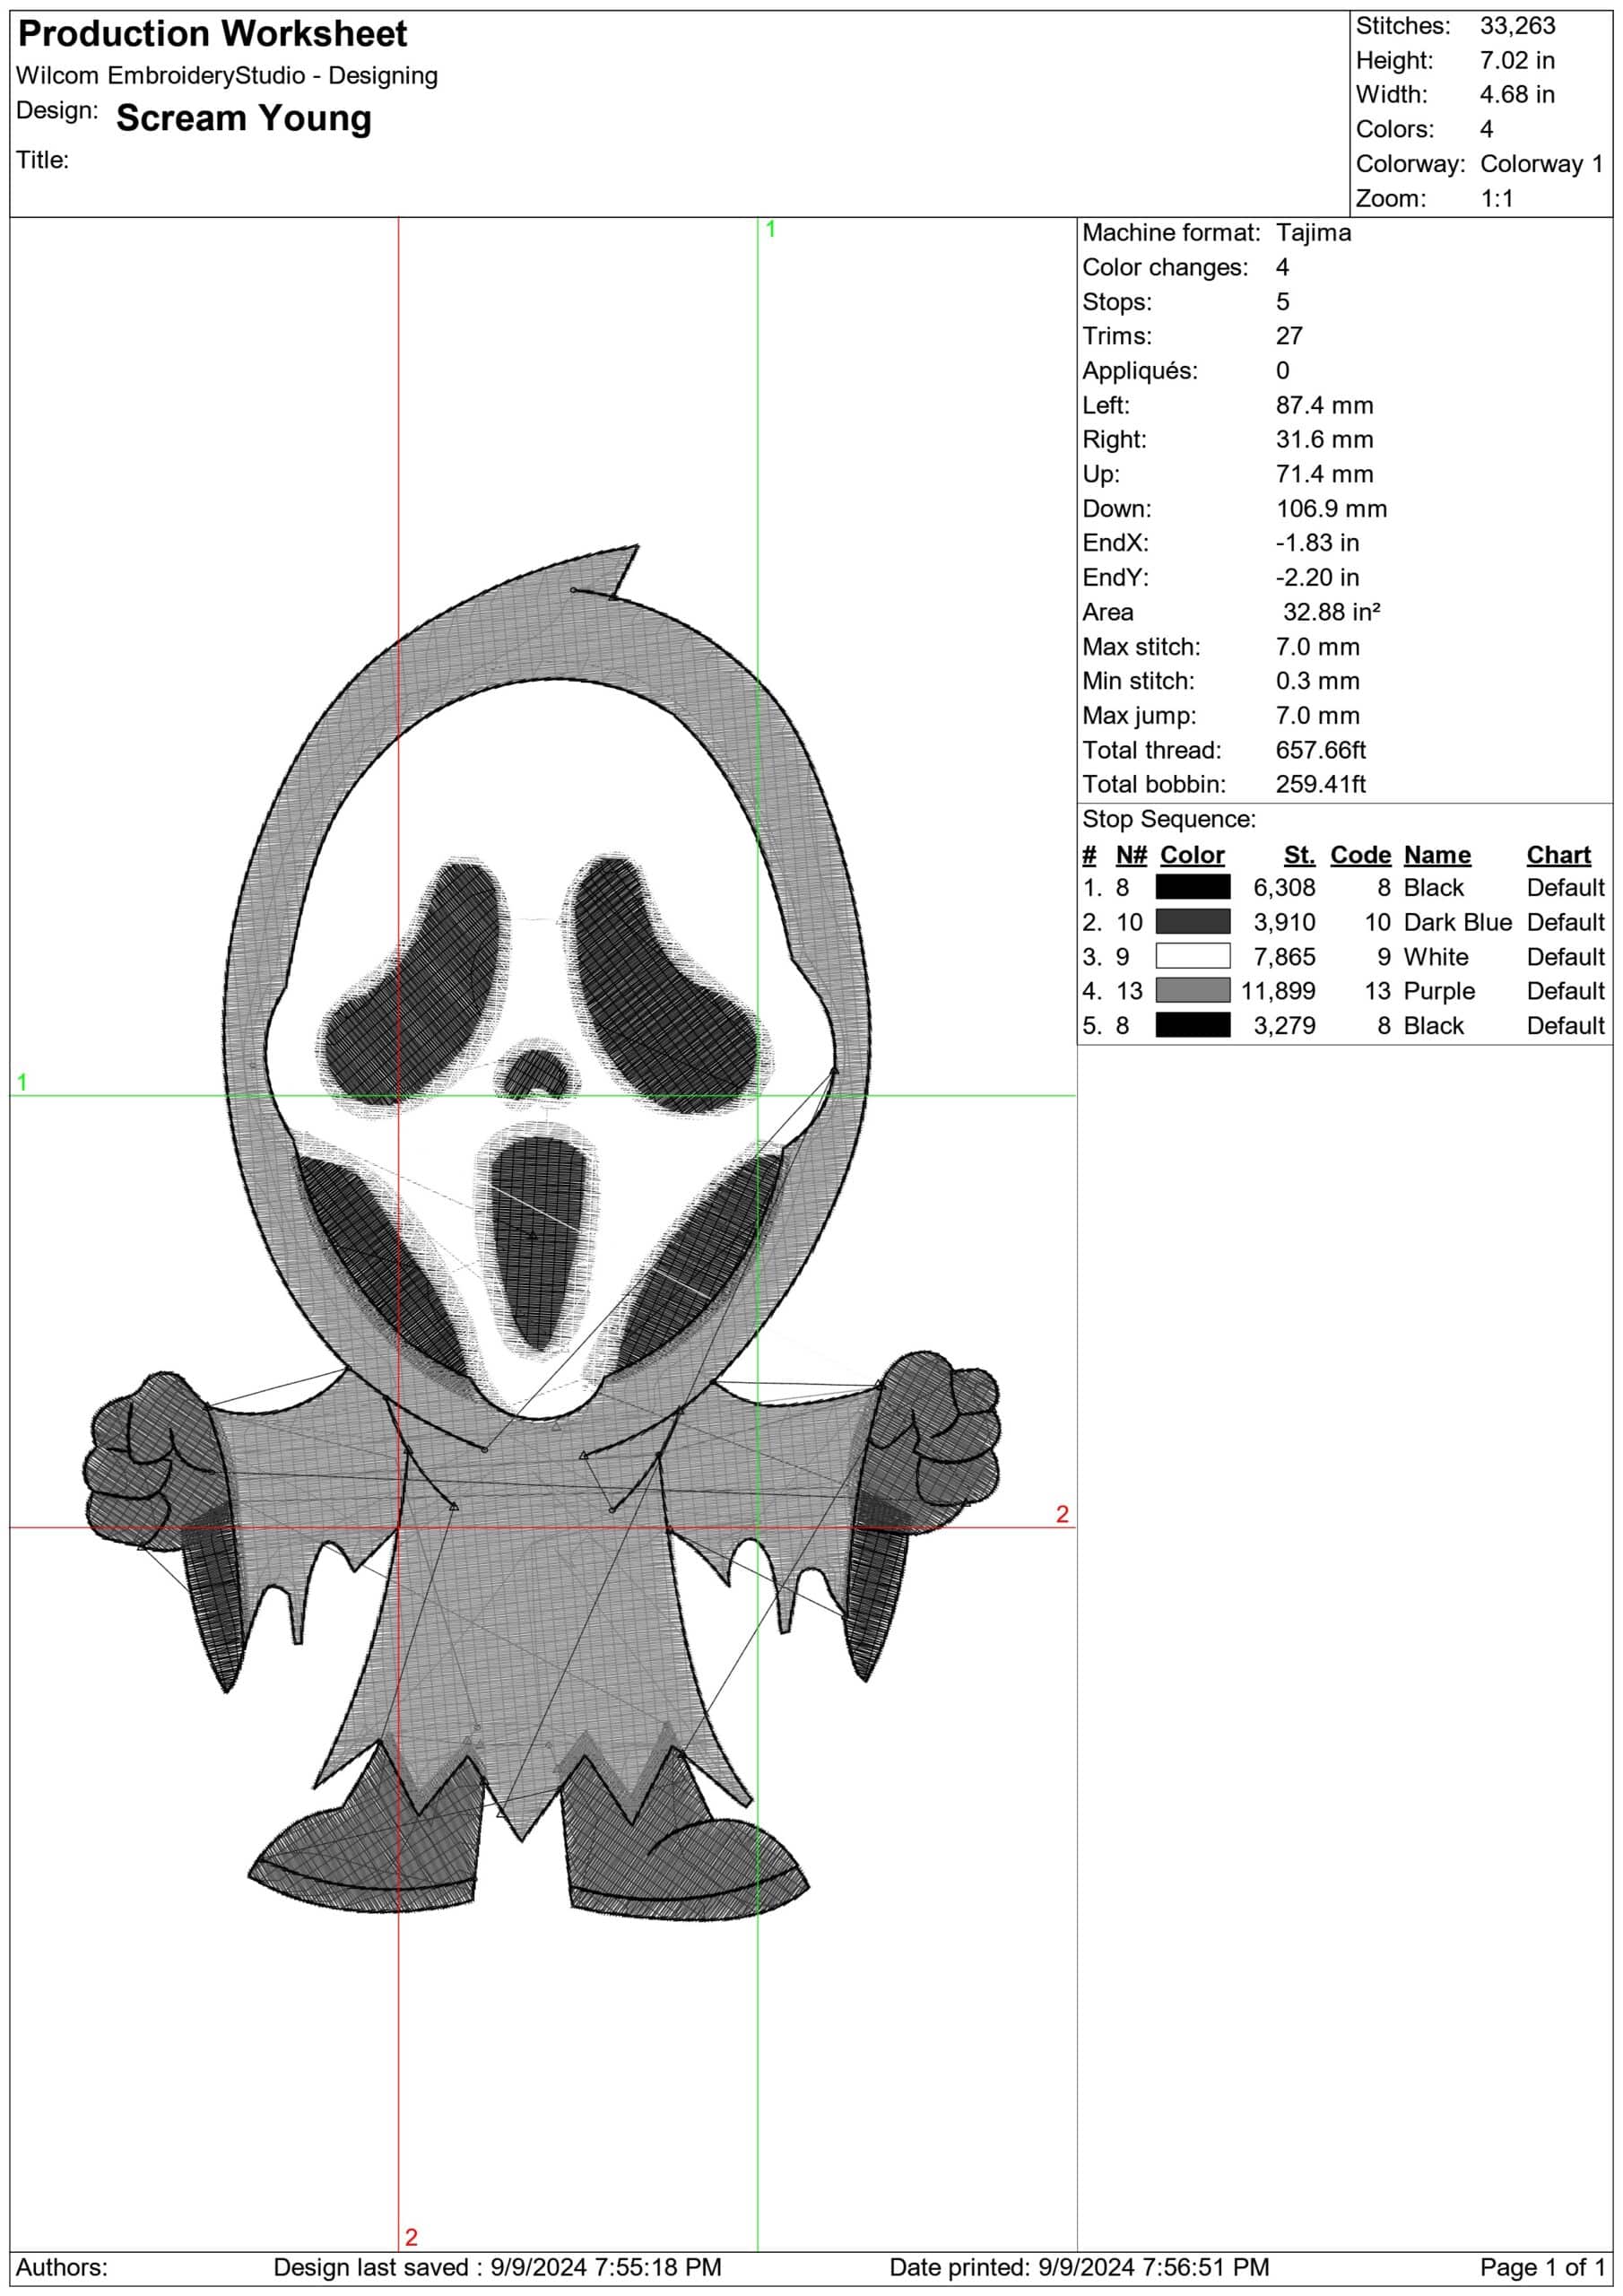Click the Colorway 1 value
Image resolution: width=1623 pixels, height=2296 pixels.
point(1541,164)
